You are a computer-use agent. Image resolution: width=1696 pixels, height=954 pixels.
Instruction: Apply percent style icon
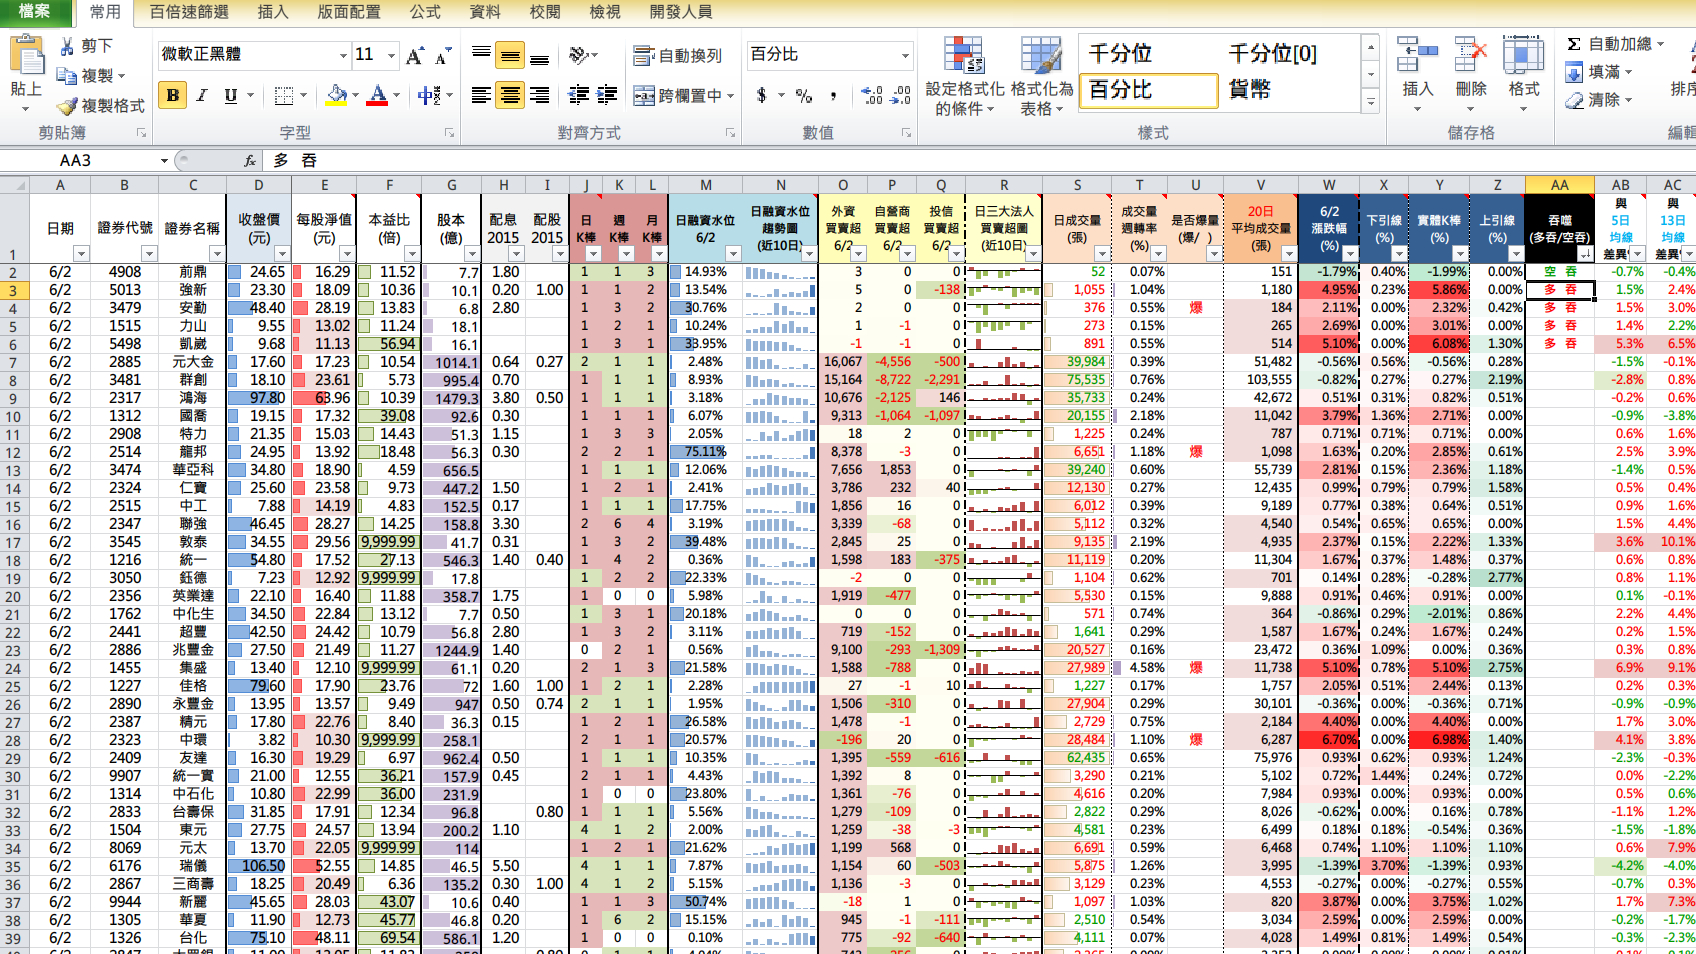coord(804,95)
